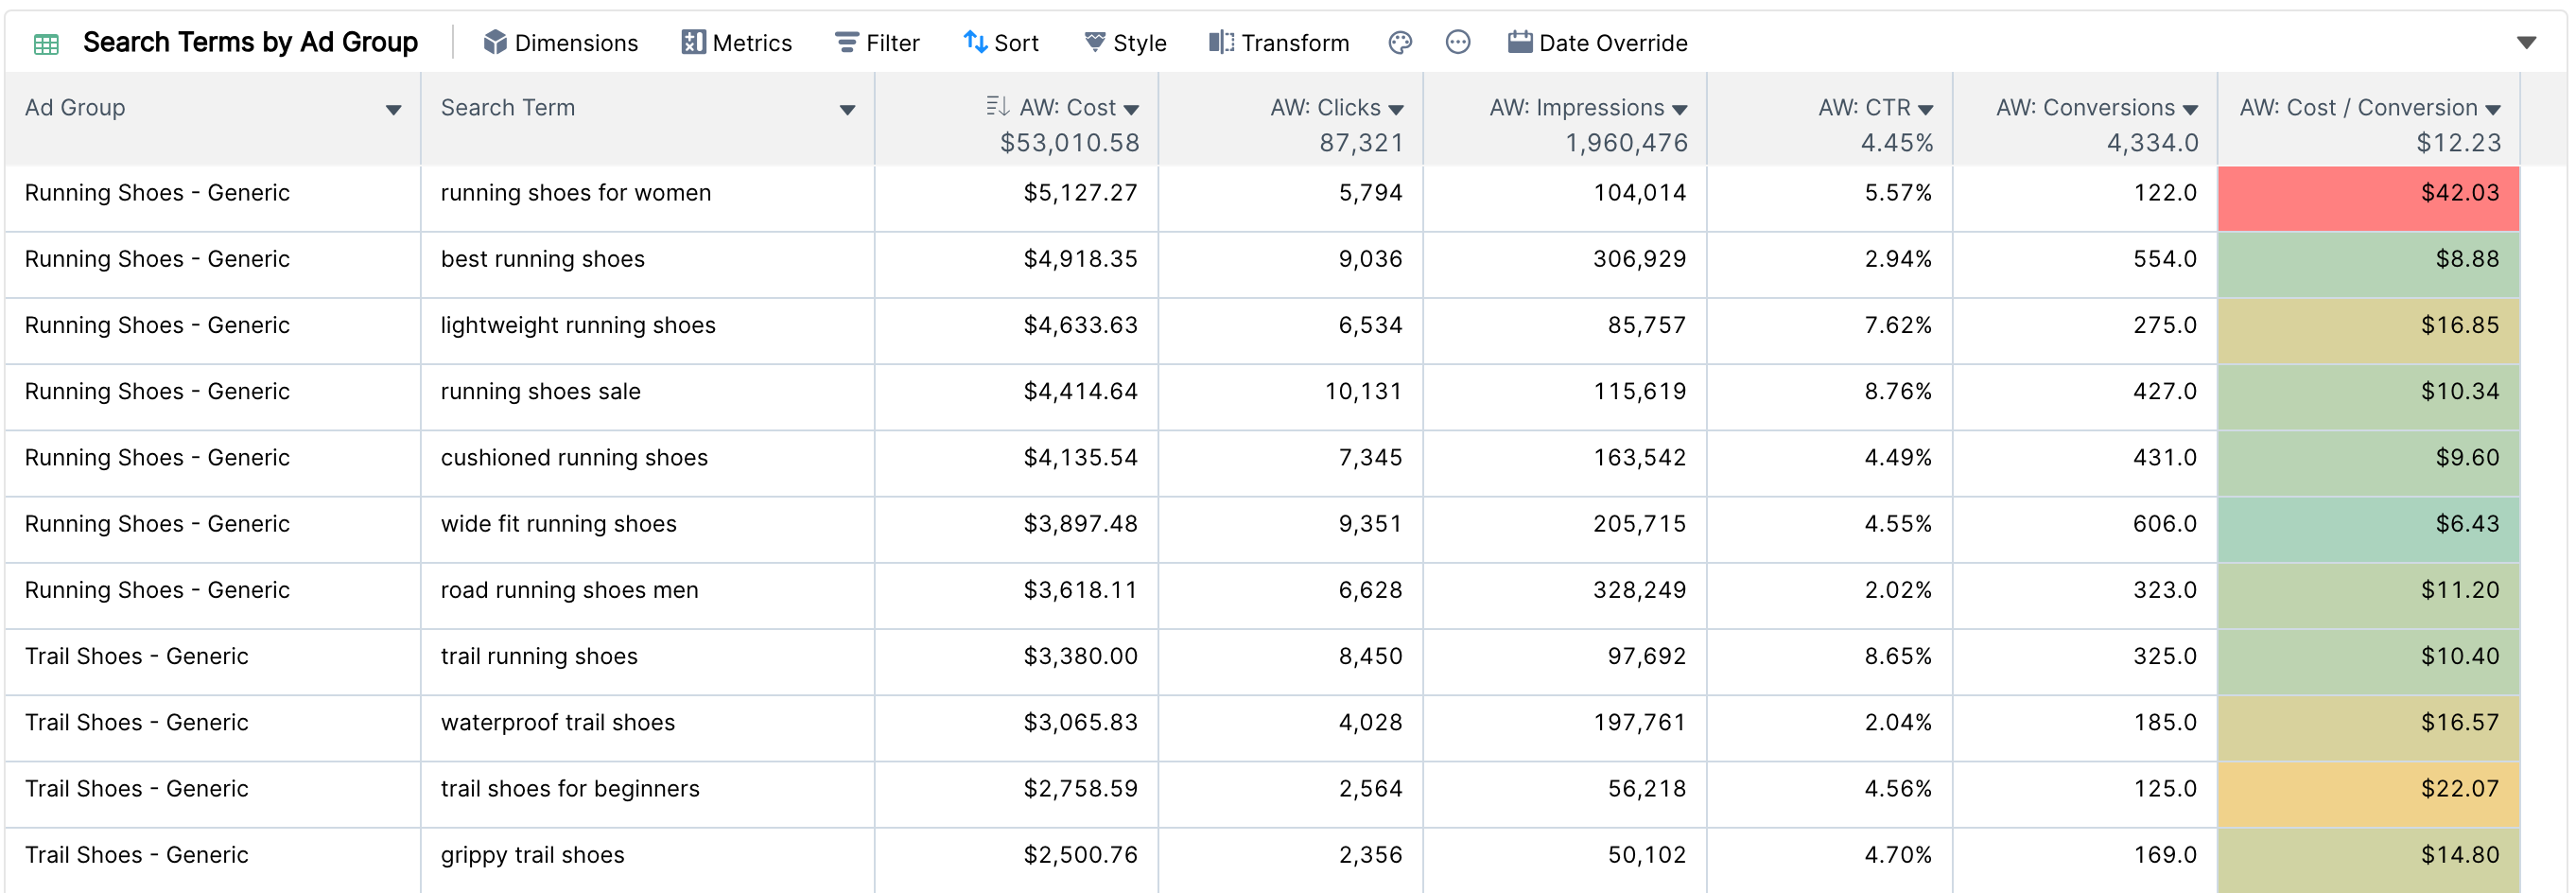Select the orange $22.07 cost per conversion cell

click(2368, 794)
